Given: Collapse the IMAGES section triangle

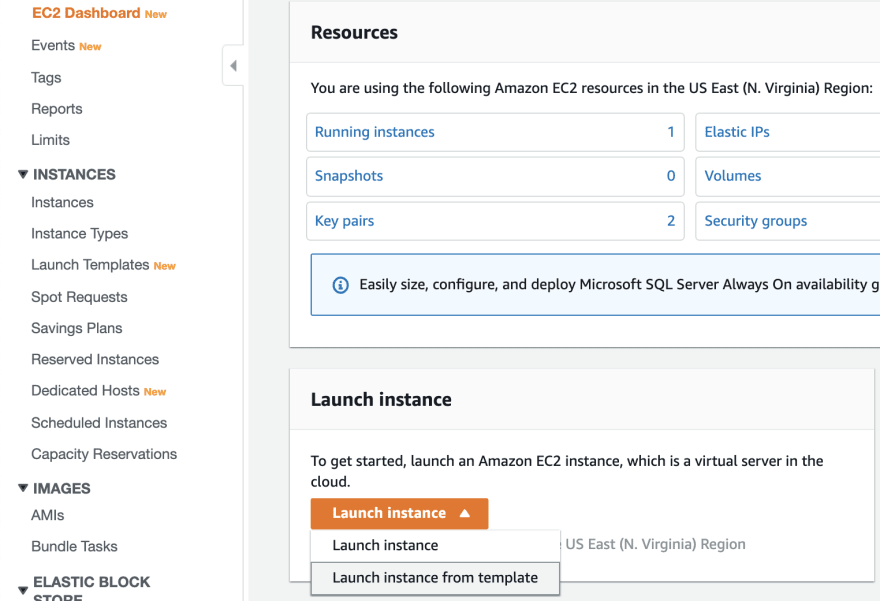Looking at the screenshot, I should pos(23,488).
